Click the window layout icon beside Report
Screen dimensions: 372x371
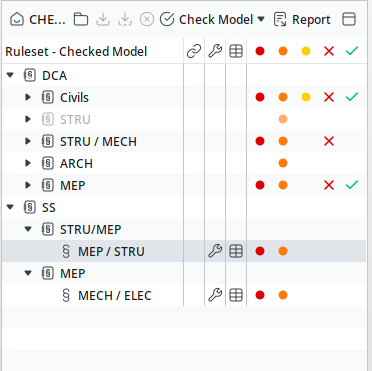(x=349, y=19)
